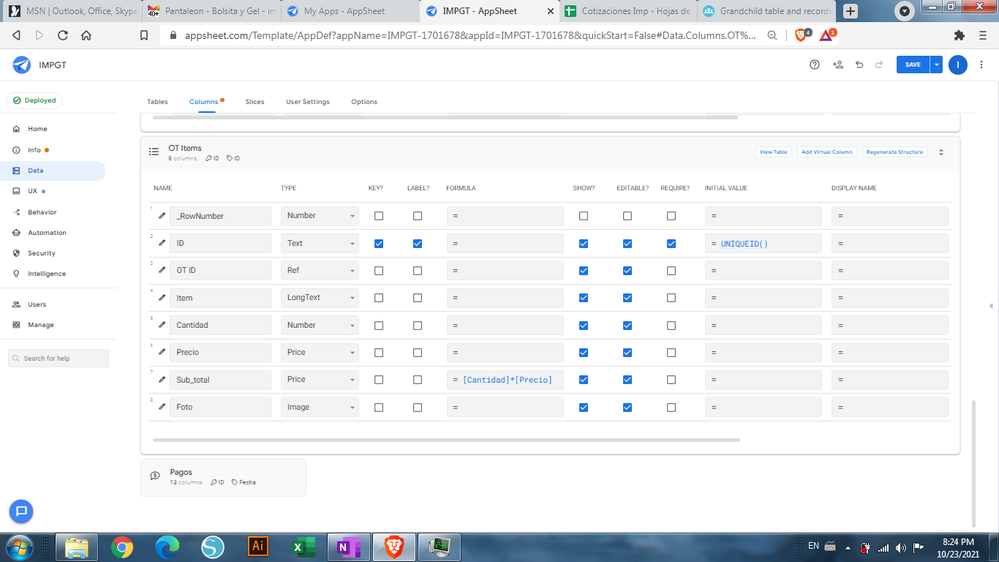The width and height of the screenshot is (999, 562).
Task: Click the Search for help field
Action: click(x=58, y=358)
